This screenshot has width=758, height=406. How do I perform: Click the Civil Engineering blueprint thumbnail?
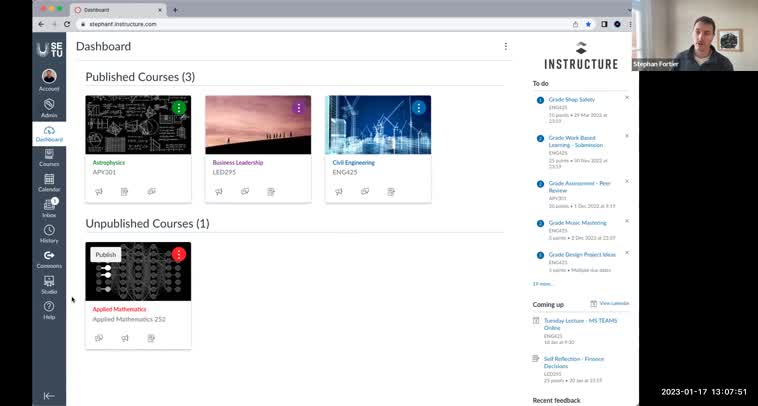pos(378,125)
